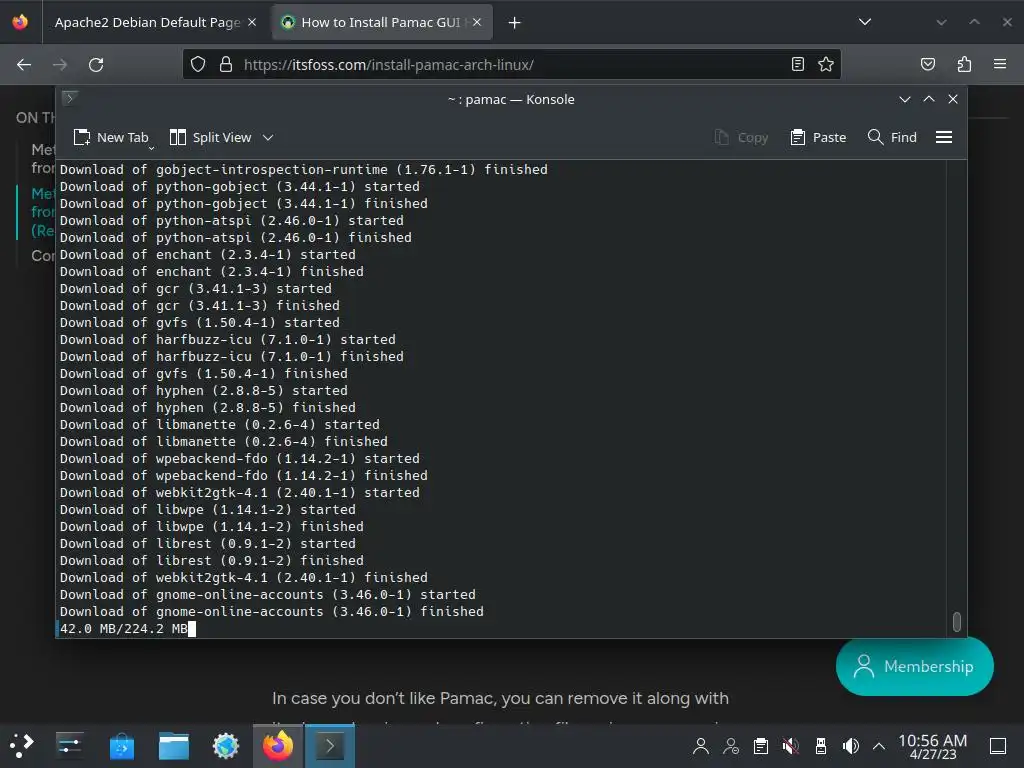This screenshot has width=1024, height=768.
Task: Click the user with gear tray icon
Action: (x=731, y=746)
